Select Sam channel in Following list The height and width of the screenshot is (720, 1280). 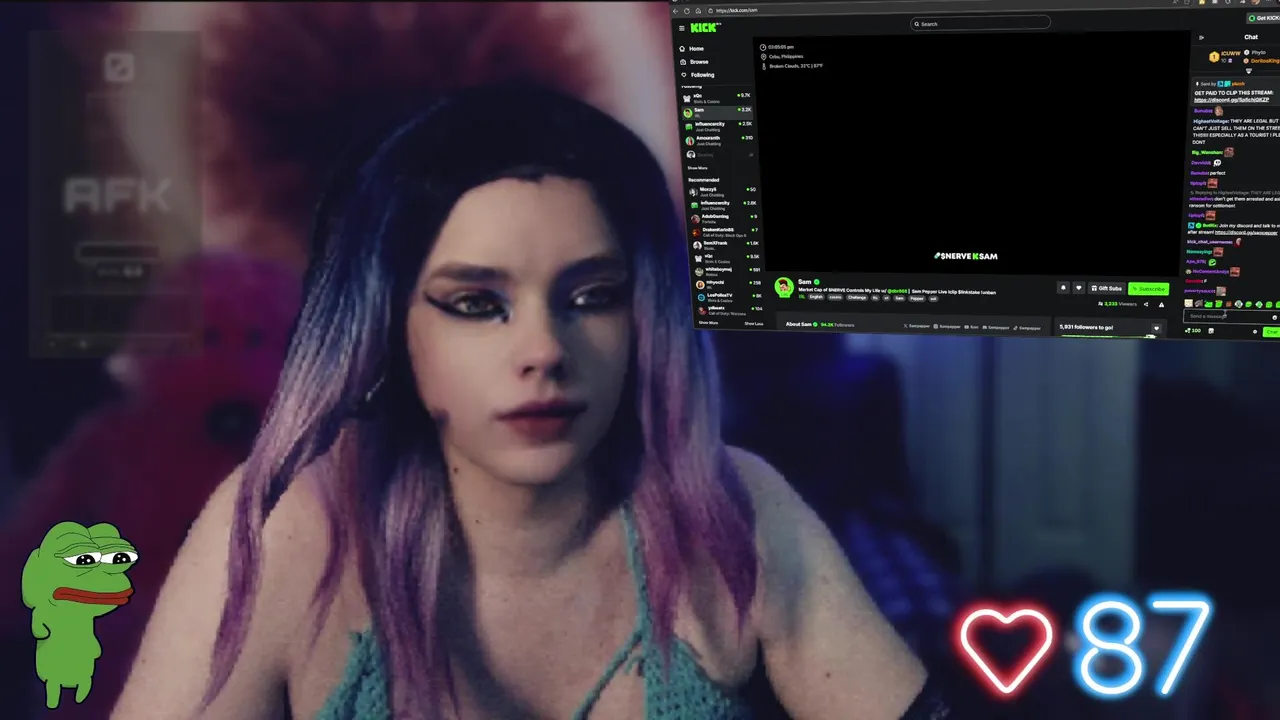(x=717, y=113)
